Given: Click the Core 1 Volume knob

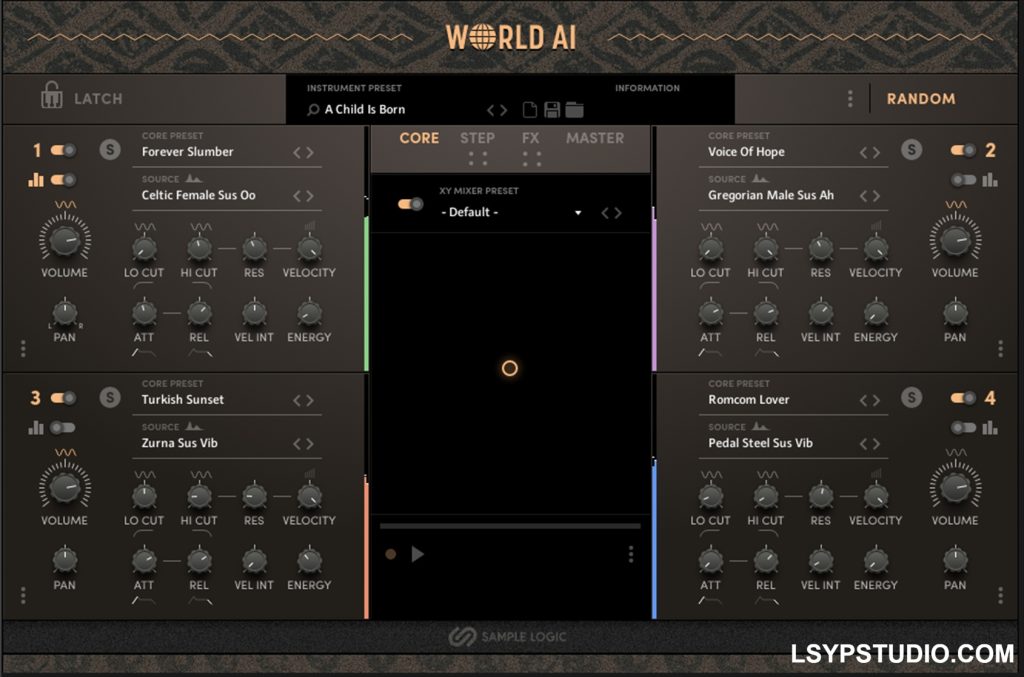Looking at the screenshot, I should 65,240.
